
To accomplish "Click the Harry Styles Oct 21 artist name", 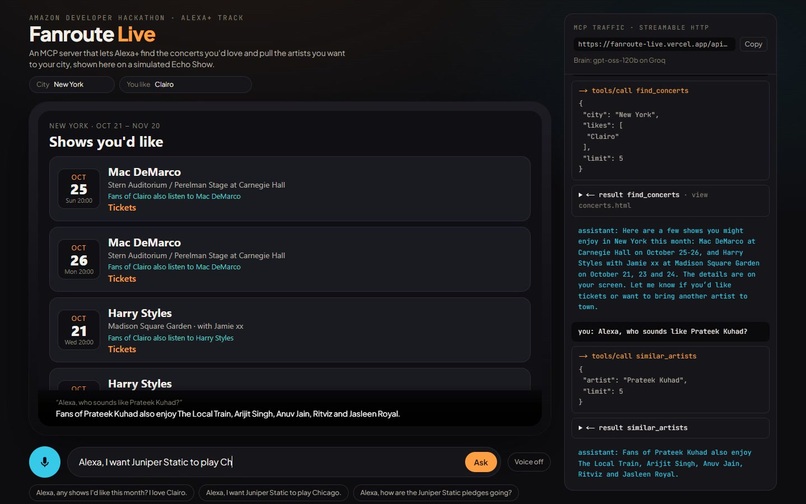I will coord(140,313).
